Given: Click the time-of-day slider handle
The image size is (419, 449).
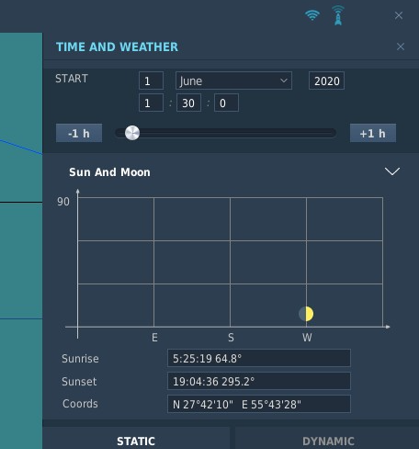Looking at the screenshot, I should tap(132, 133).
